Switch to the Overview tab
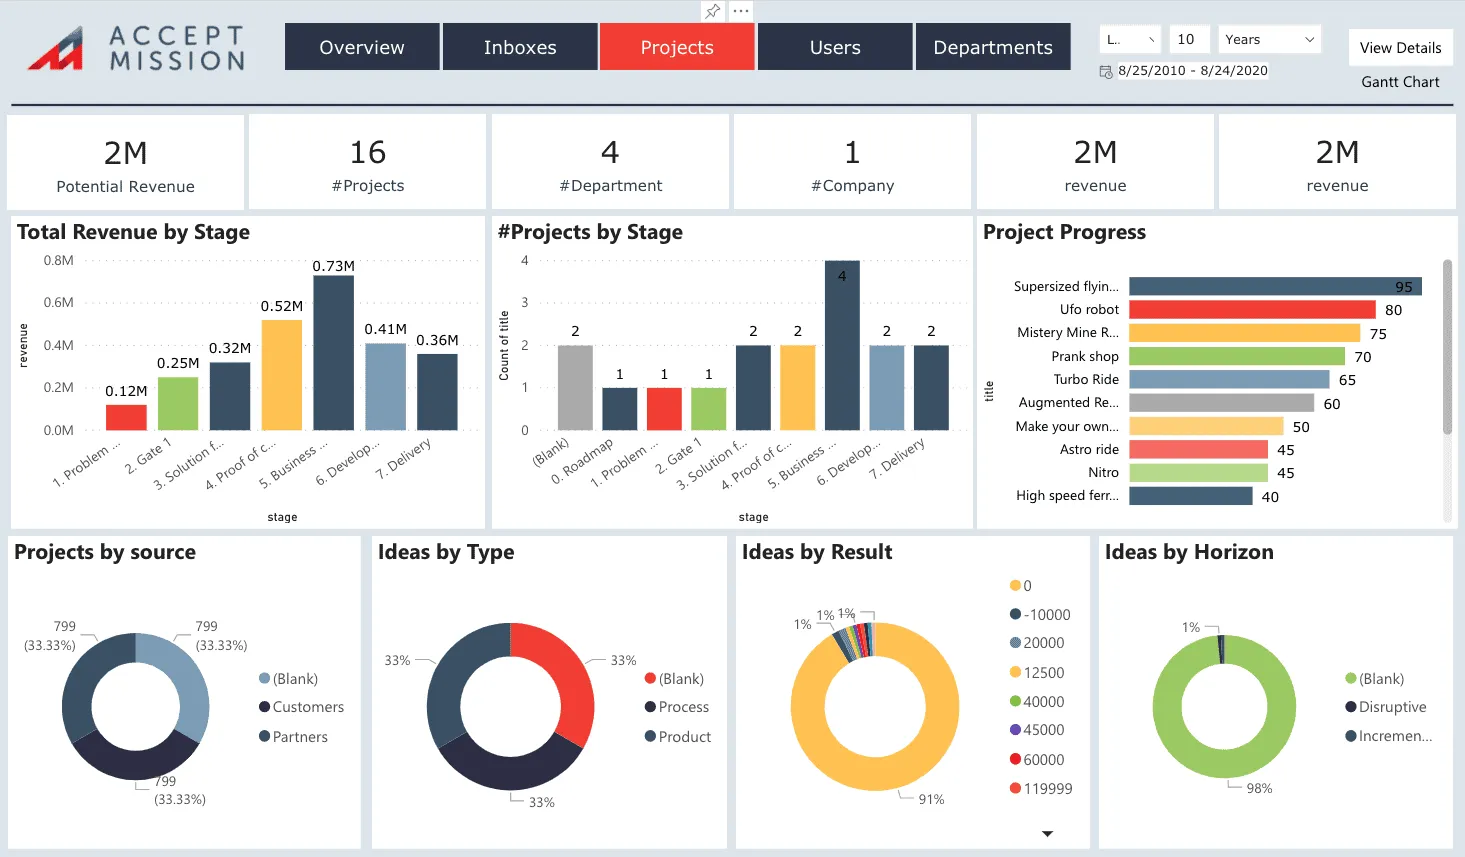 (x=362, y=47)
